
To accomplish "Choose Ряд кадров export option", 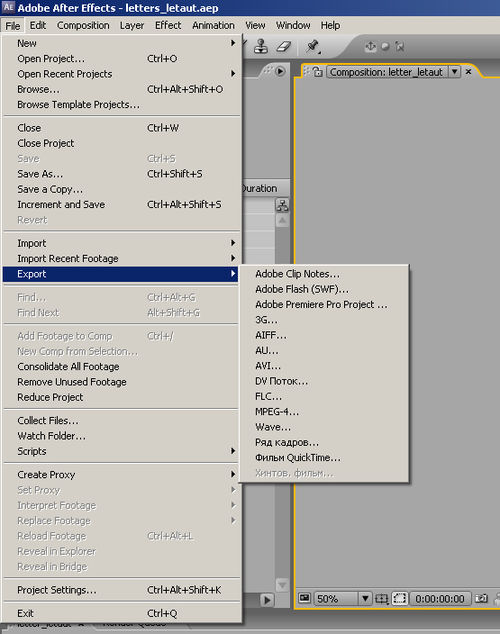I will click(324, 443).
